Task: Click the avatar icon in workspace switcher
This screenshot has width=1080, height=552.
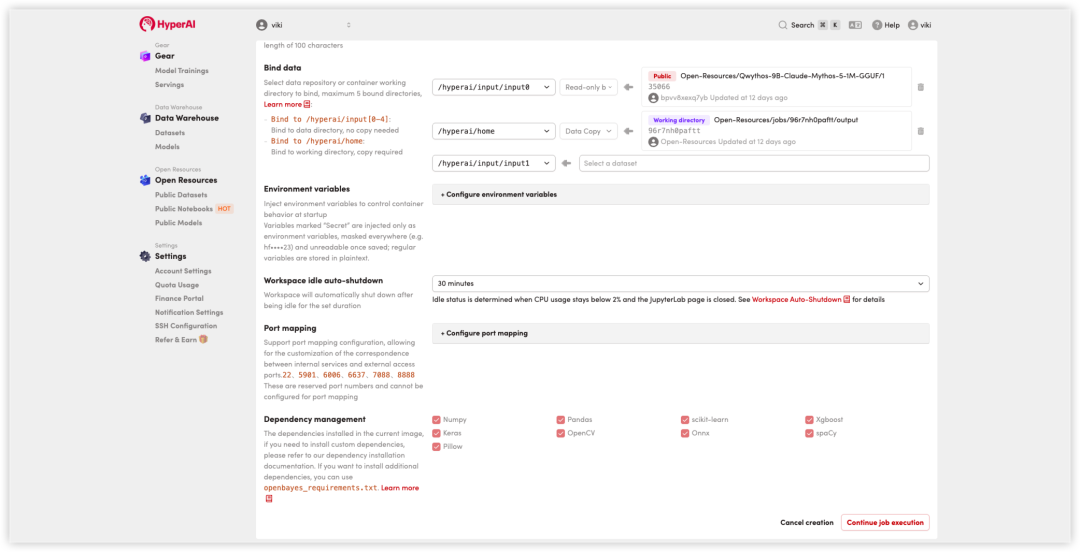Action: pos(262,25)
